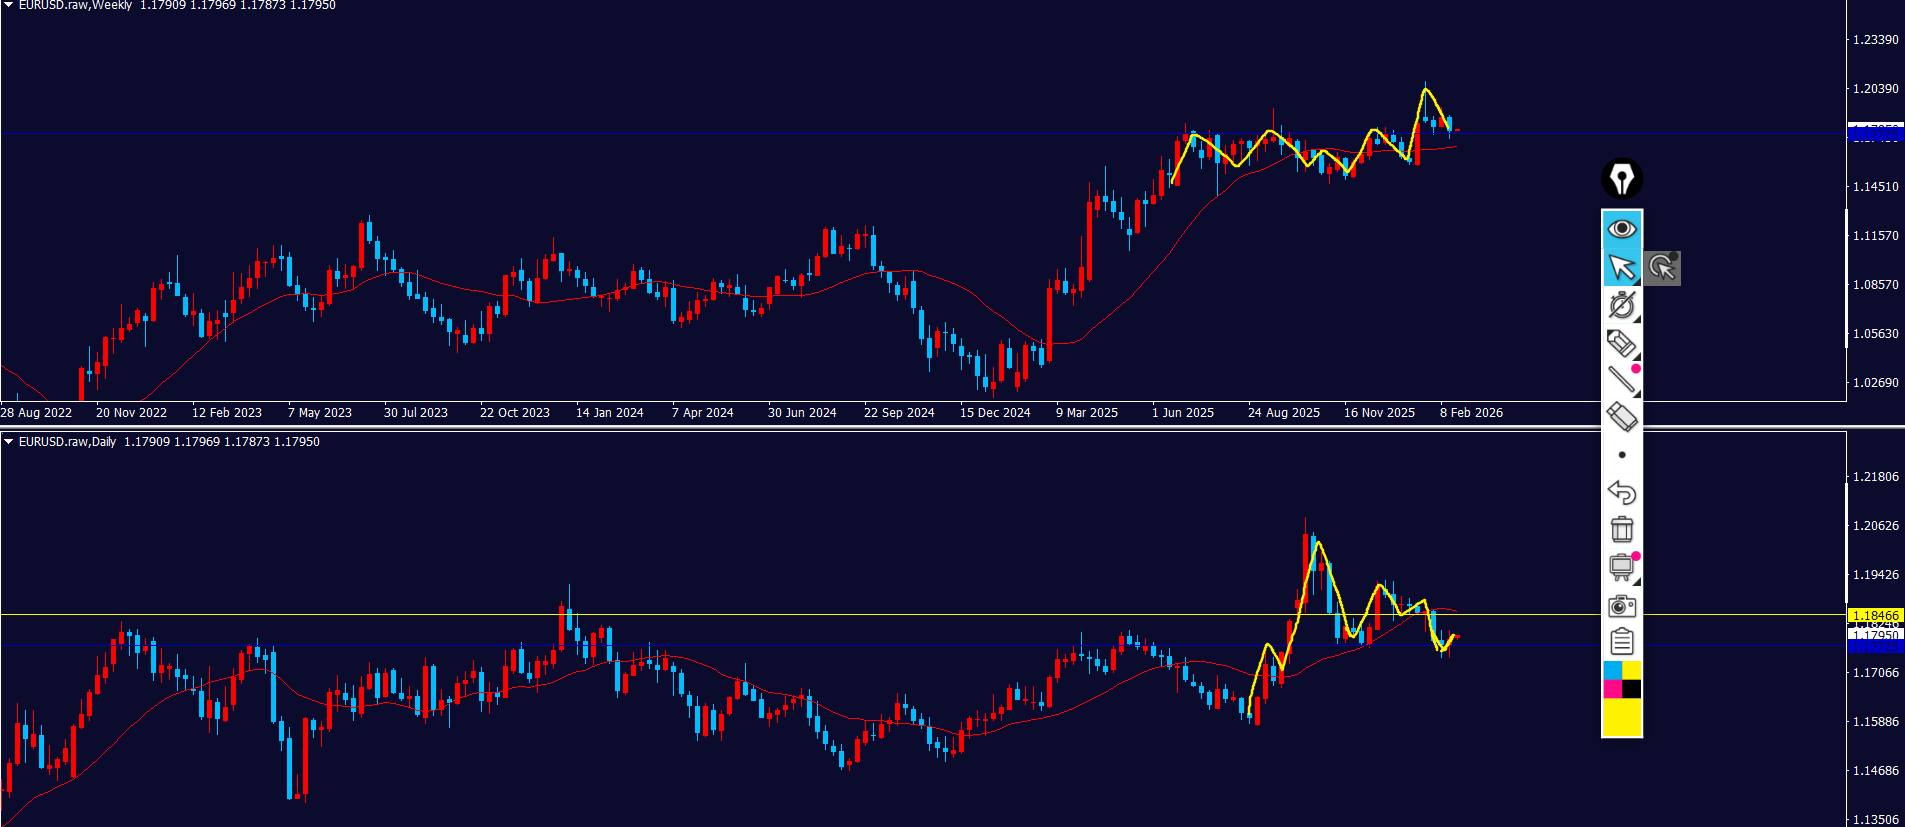Select the eraser tool

1621,417
